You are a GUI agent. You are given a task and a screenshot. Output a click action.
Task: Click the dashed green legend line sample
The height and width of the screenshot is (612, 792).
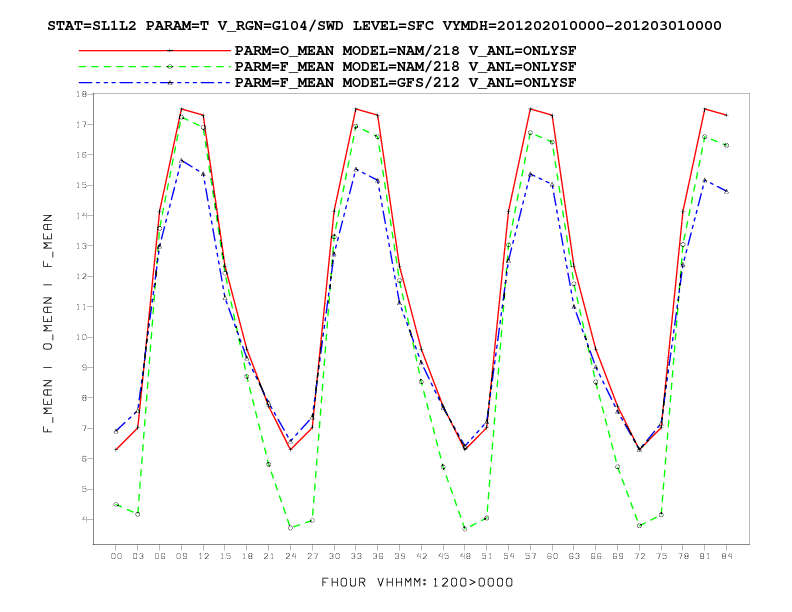tap(155, 66)
